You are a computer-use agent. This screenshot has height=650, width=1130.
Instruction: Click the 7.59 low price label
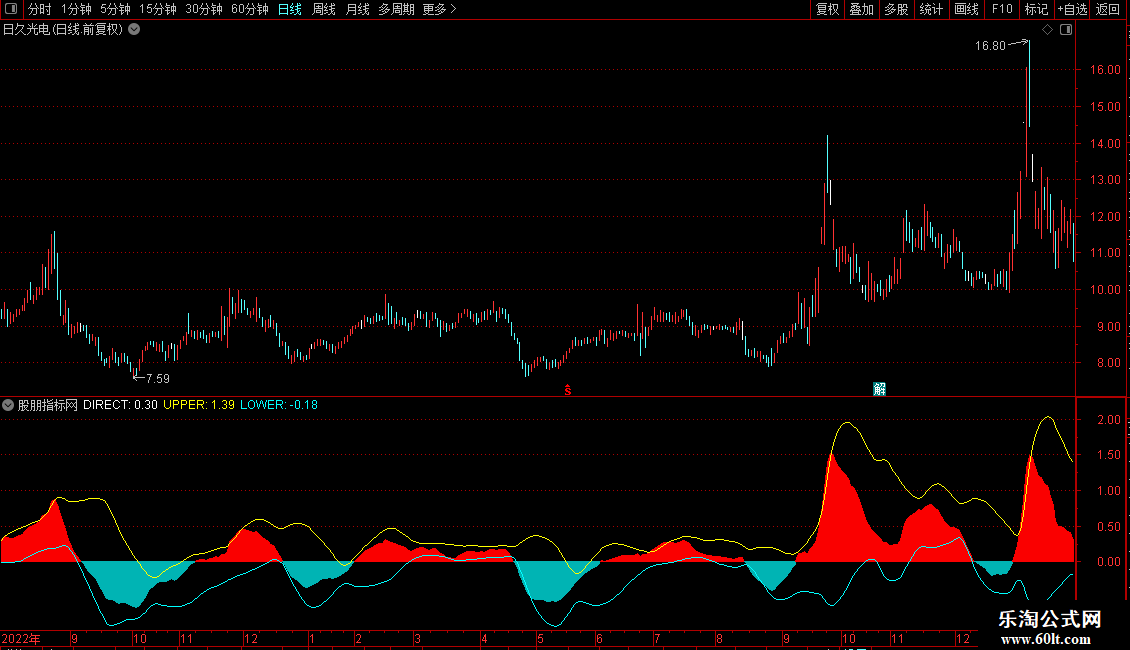point(158,378)
